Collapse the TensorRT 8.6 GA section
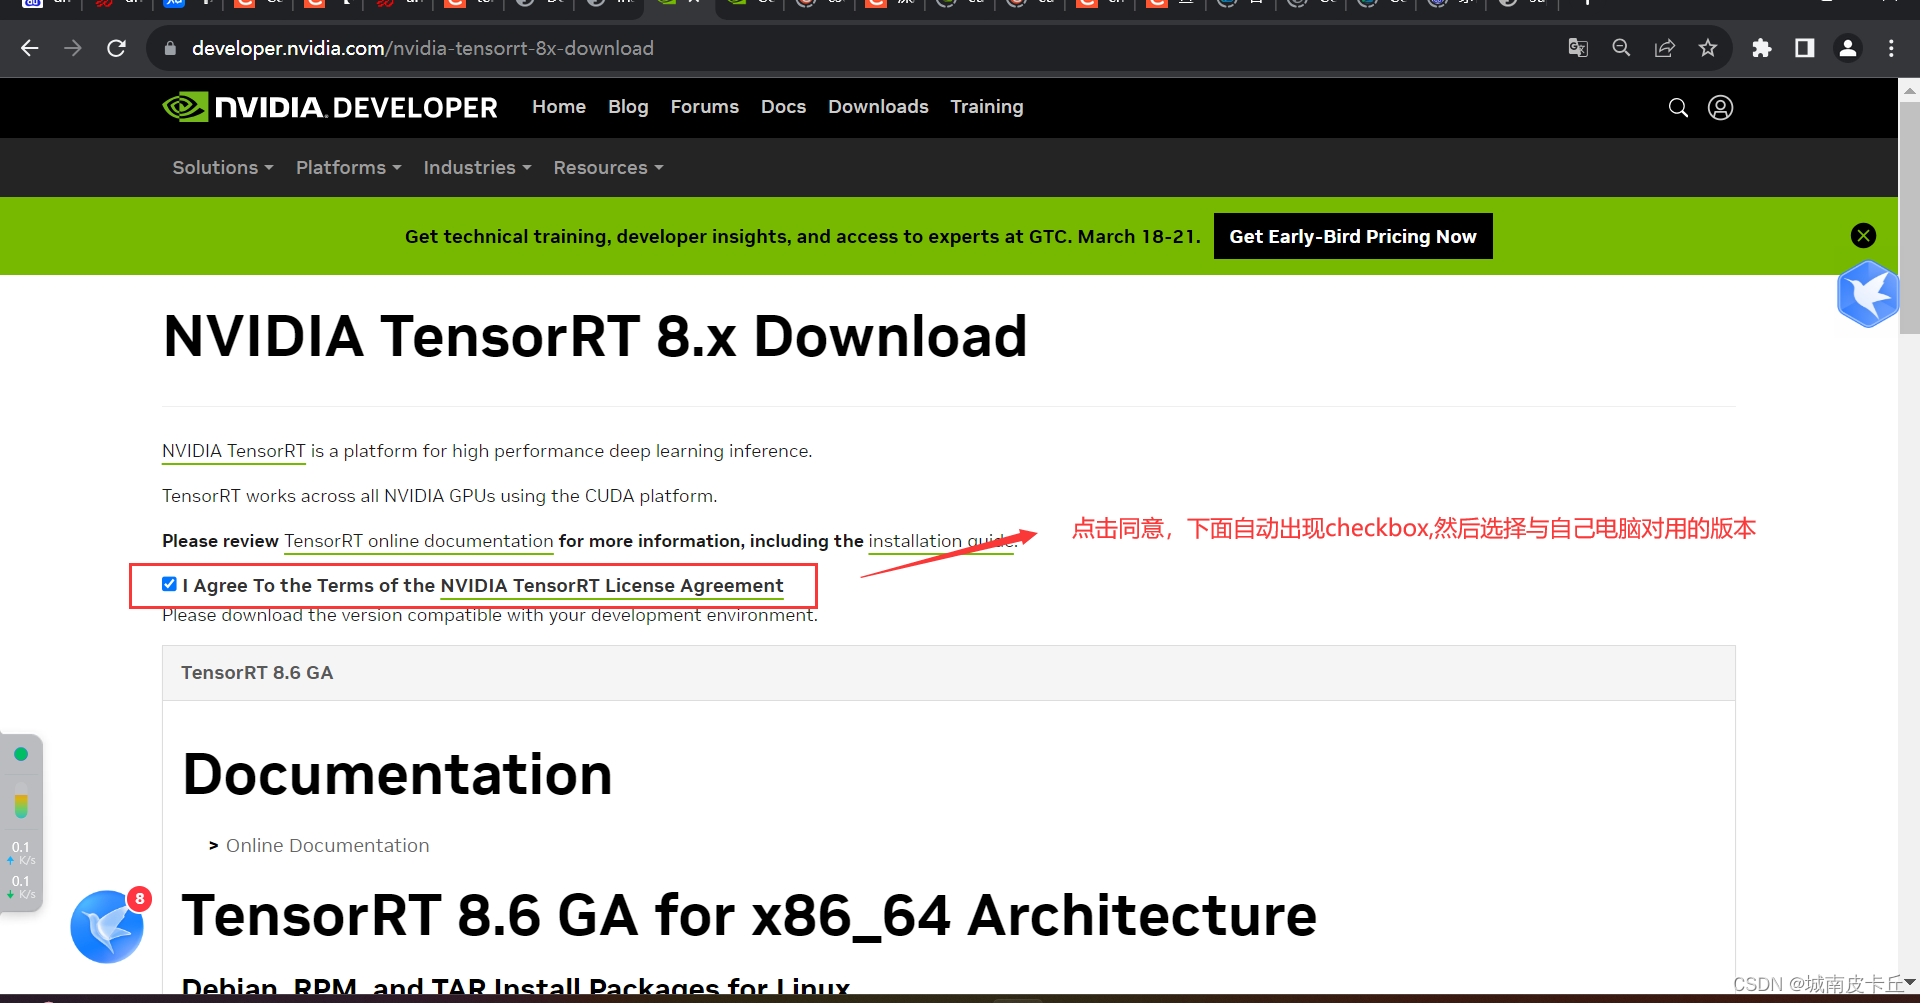The image size is (1920, 1003). 948,673
